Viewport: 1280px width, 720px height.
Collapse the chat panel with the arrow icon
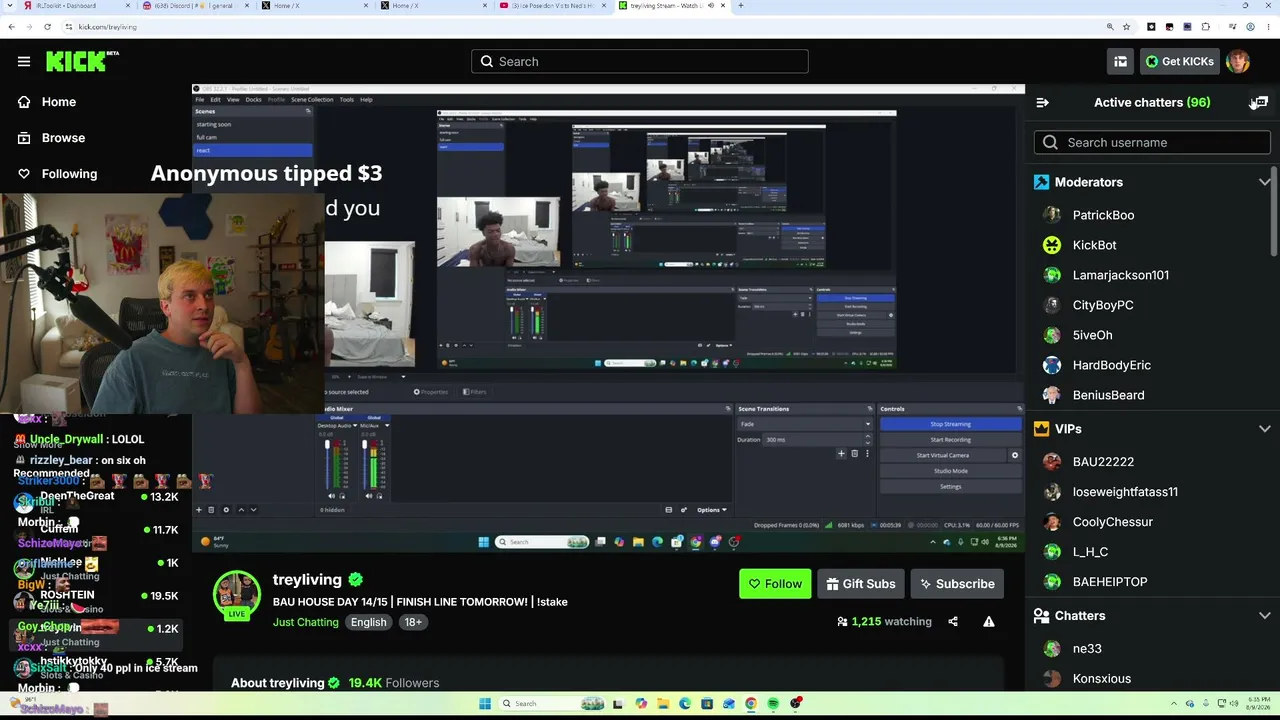click(x=1042, y=102)
